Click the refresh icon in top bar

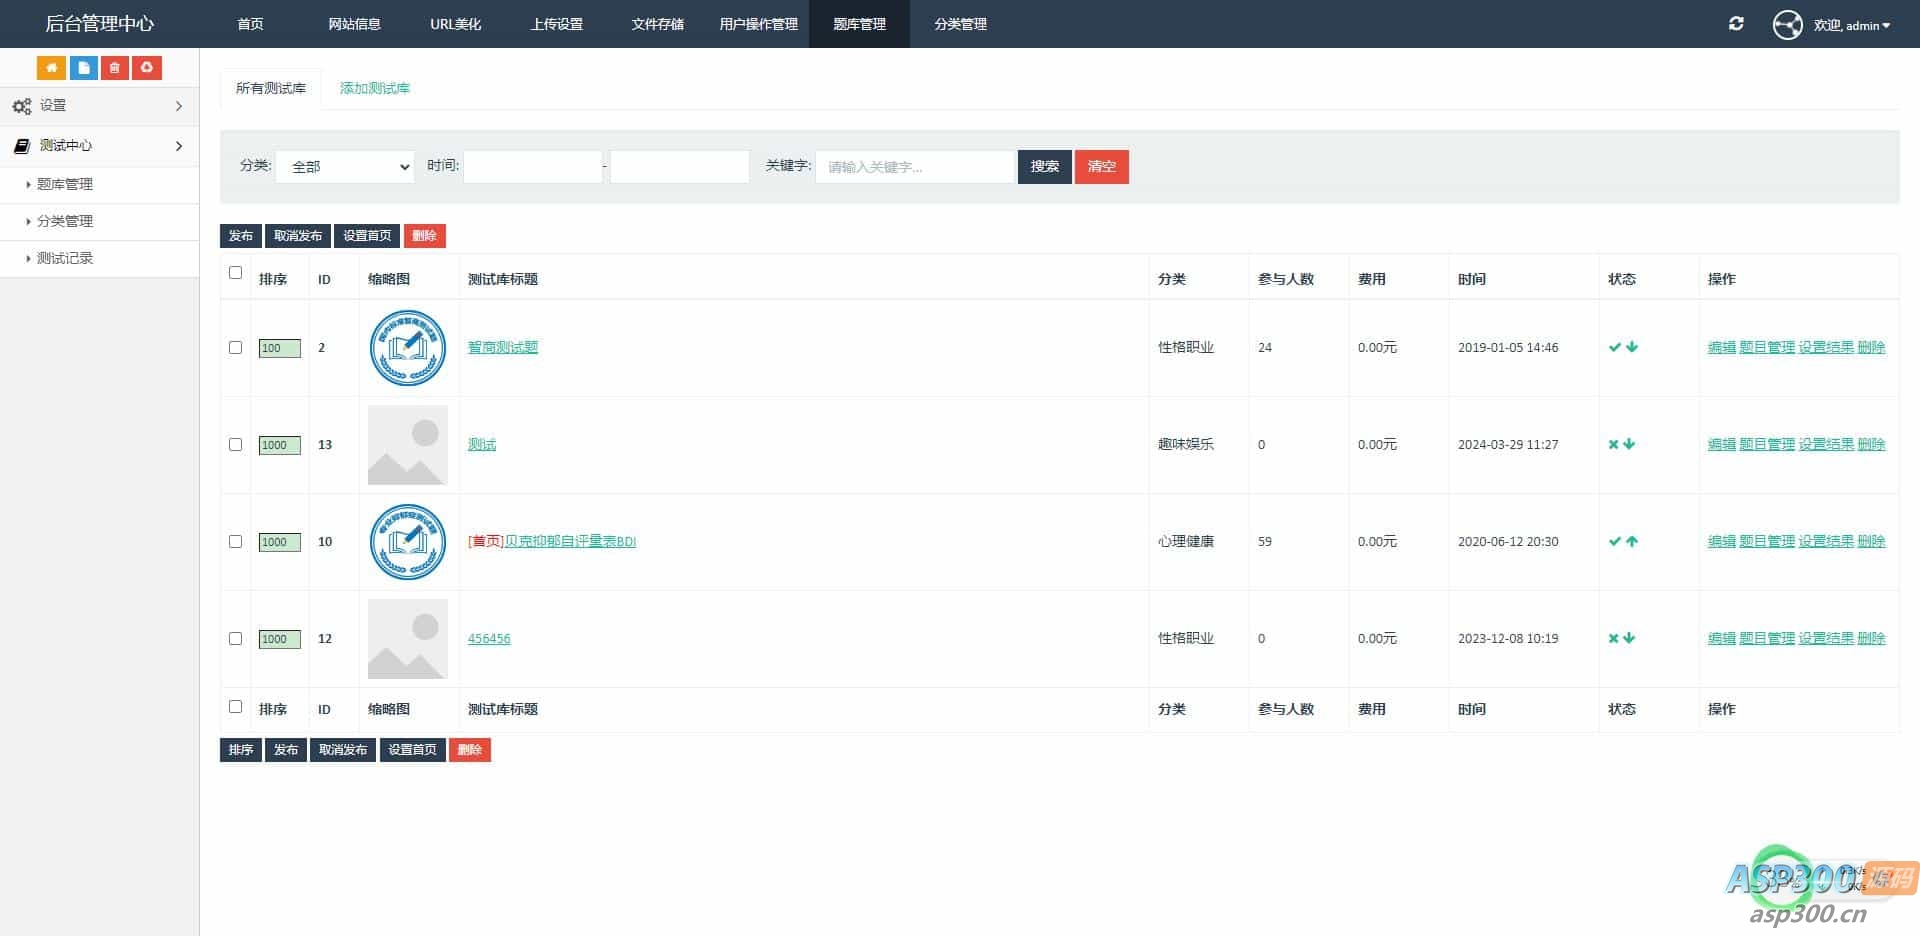coord(1736,24)
